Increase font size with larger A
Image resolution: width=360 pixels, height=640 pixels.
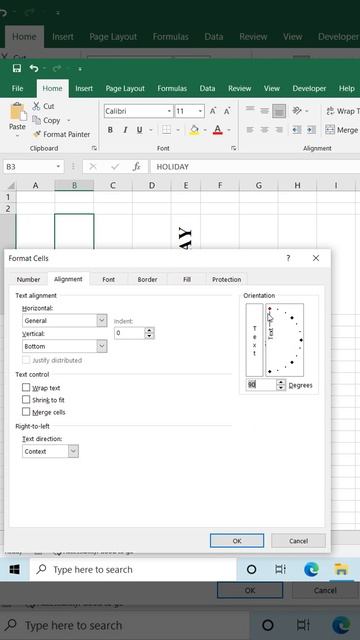[x=213, y=111]
